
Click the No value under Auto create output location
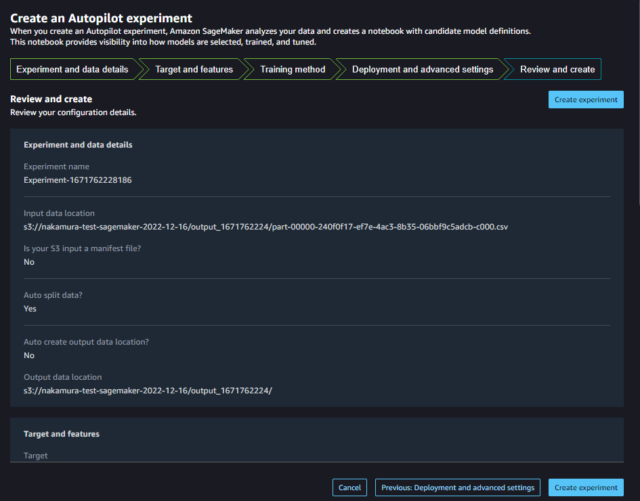[x=29, y=355]
